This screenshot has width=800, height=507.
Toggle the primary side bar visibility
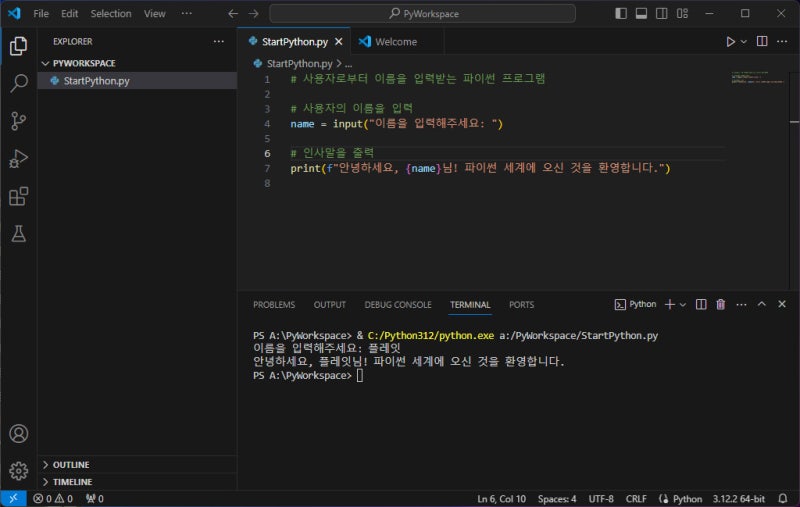pyautogui.click(x=621, y=14)
